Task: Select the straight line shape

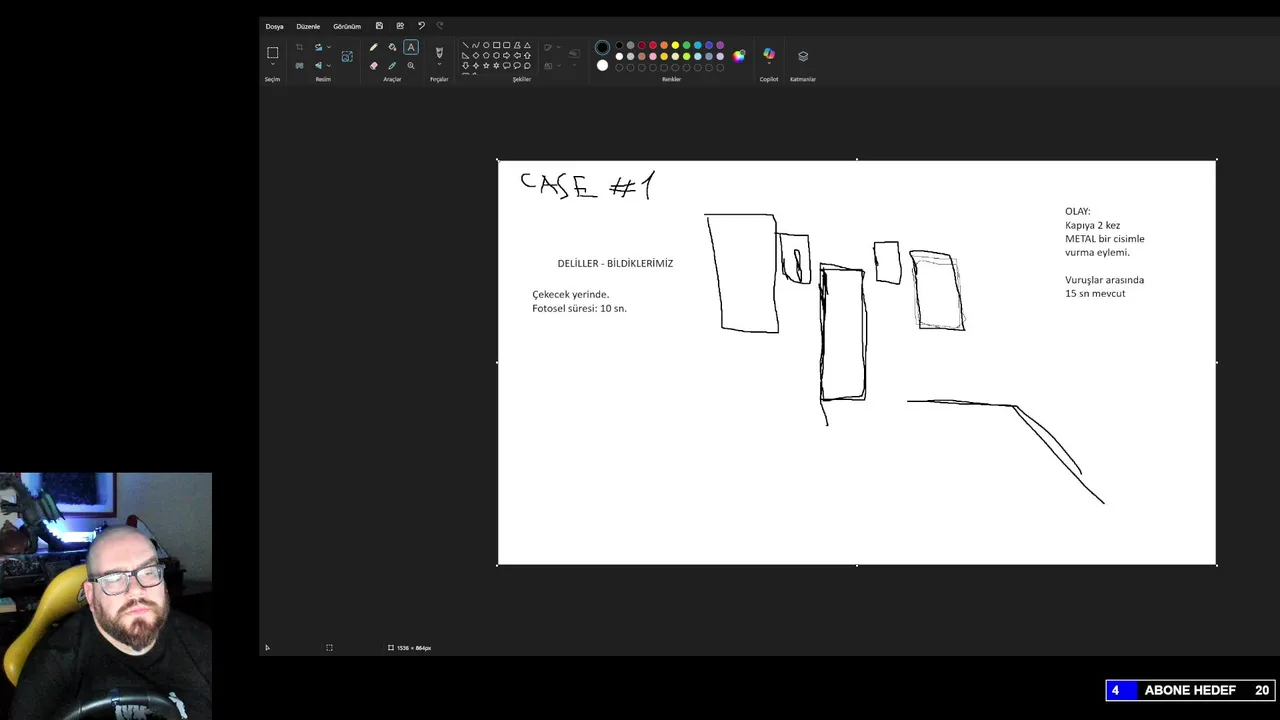Action: click(x=465, y=45)
